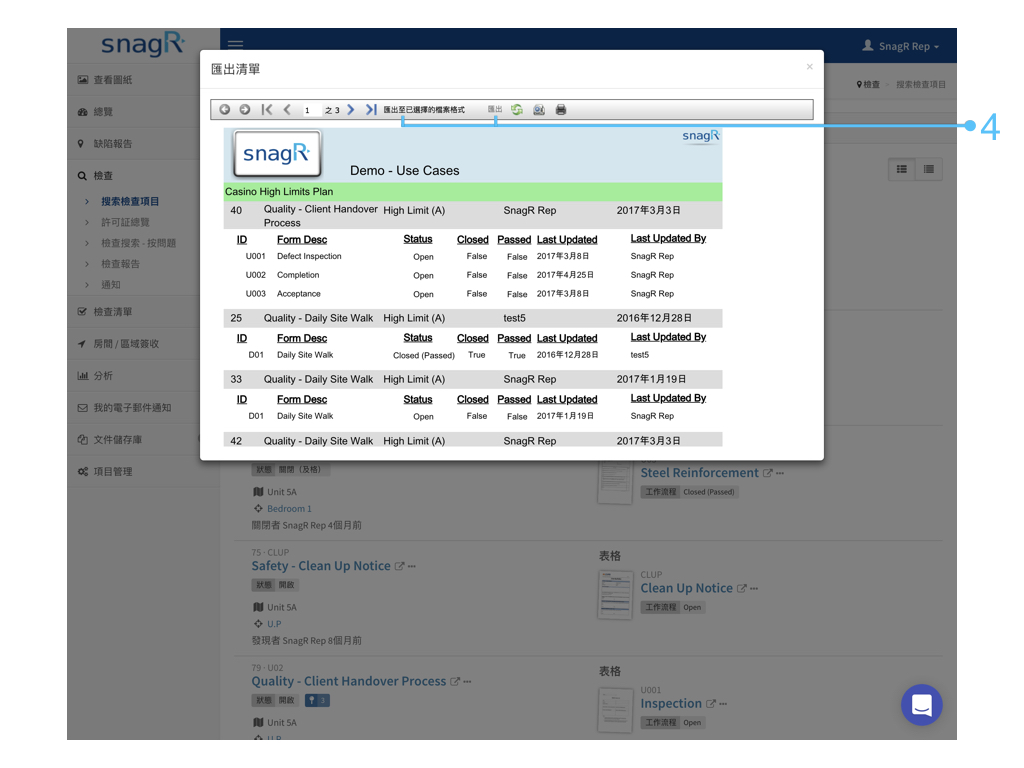This screenshot has width=1024, height=768.
Task: Open the chat support bubble
Action: (x=921, y=705)
